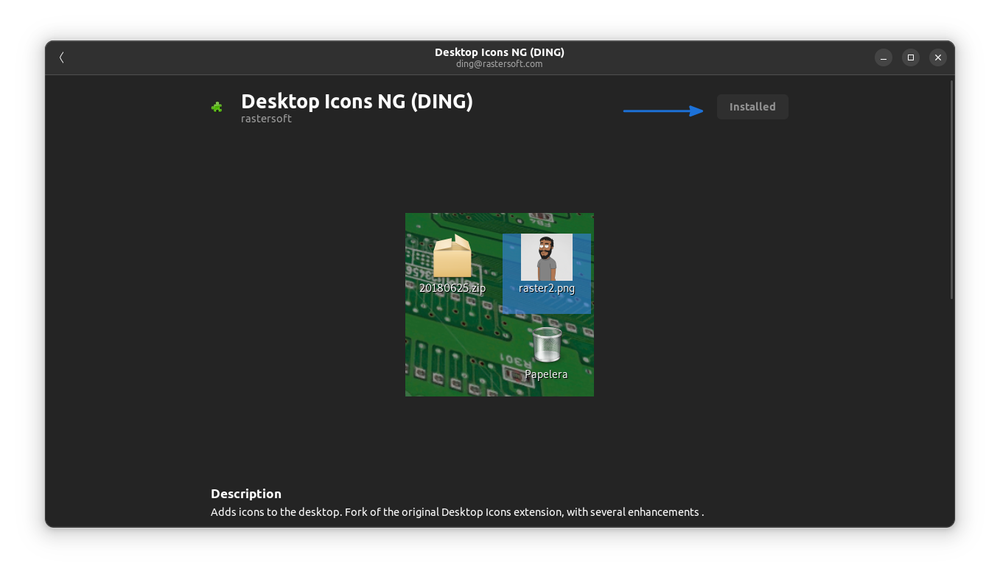Click the extension description text

[455, 511]
